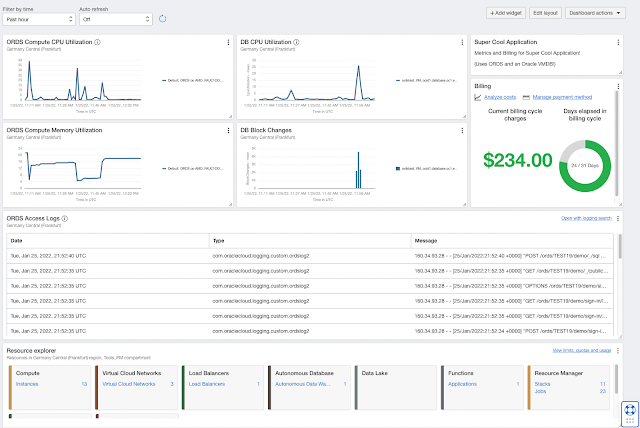
Task: Select log row dated 21:52:40 UTC
Action: pyautogui.click(x=310, y=256)
